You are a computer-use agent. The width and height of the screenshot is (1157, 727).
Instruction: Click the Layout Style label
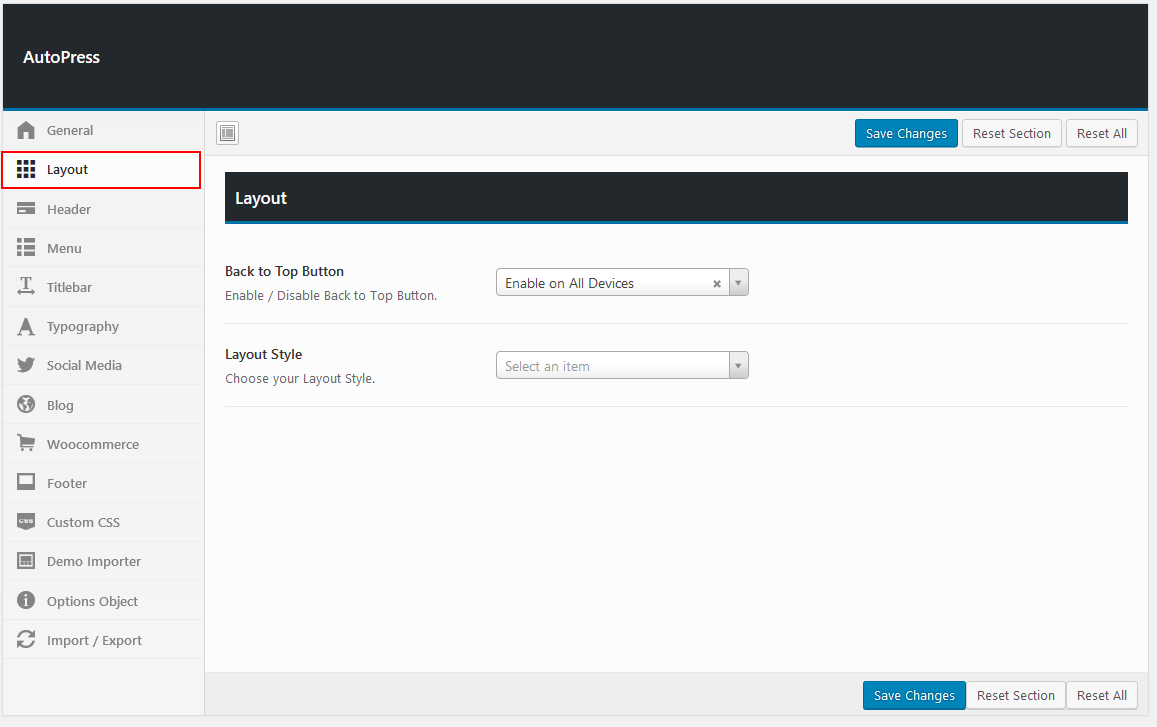click(x=263, y=354)
